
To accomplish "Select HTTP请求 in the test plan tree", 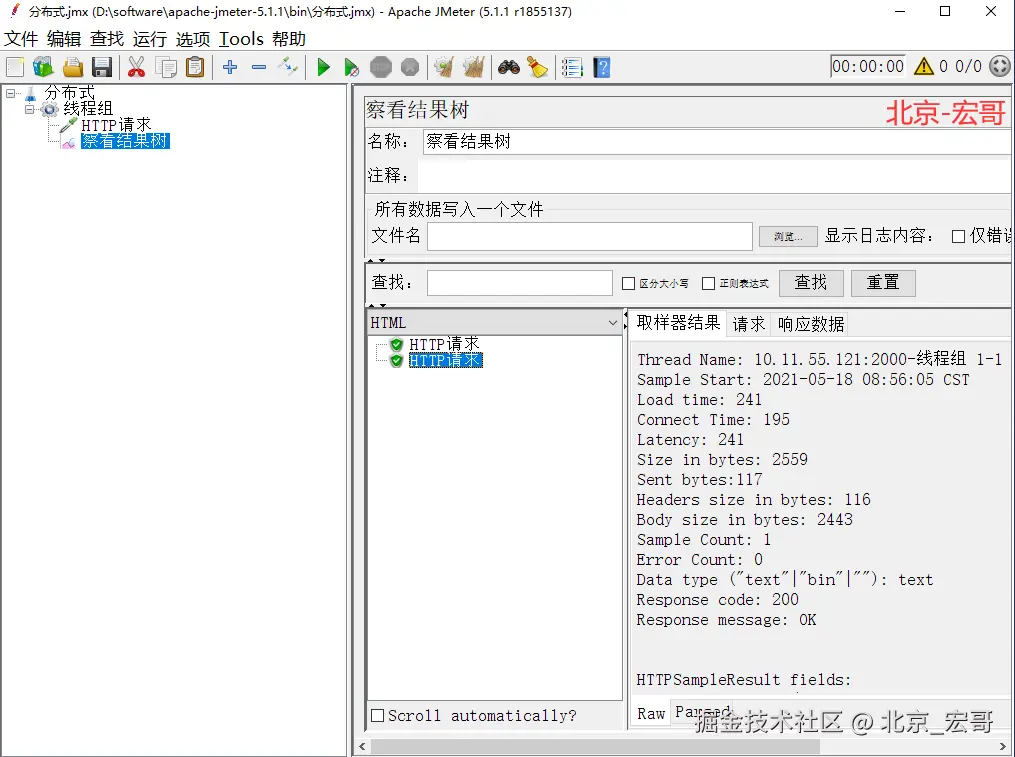I will pos(116,125).
